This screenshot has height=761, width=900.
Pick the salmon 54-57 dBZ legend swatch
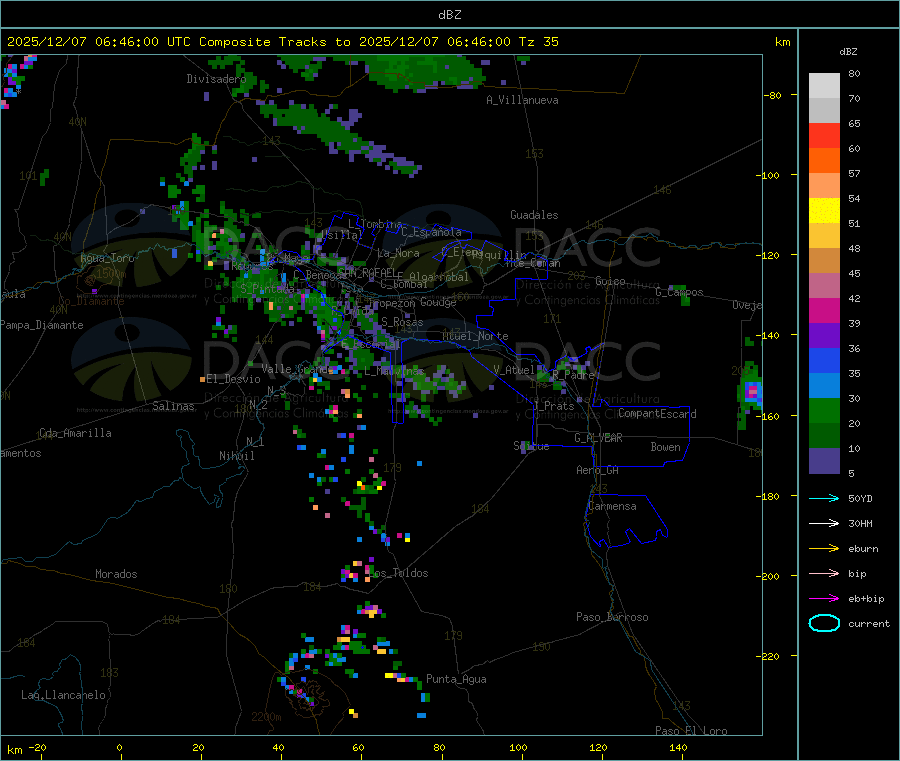pos(824,185)
